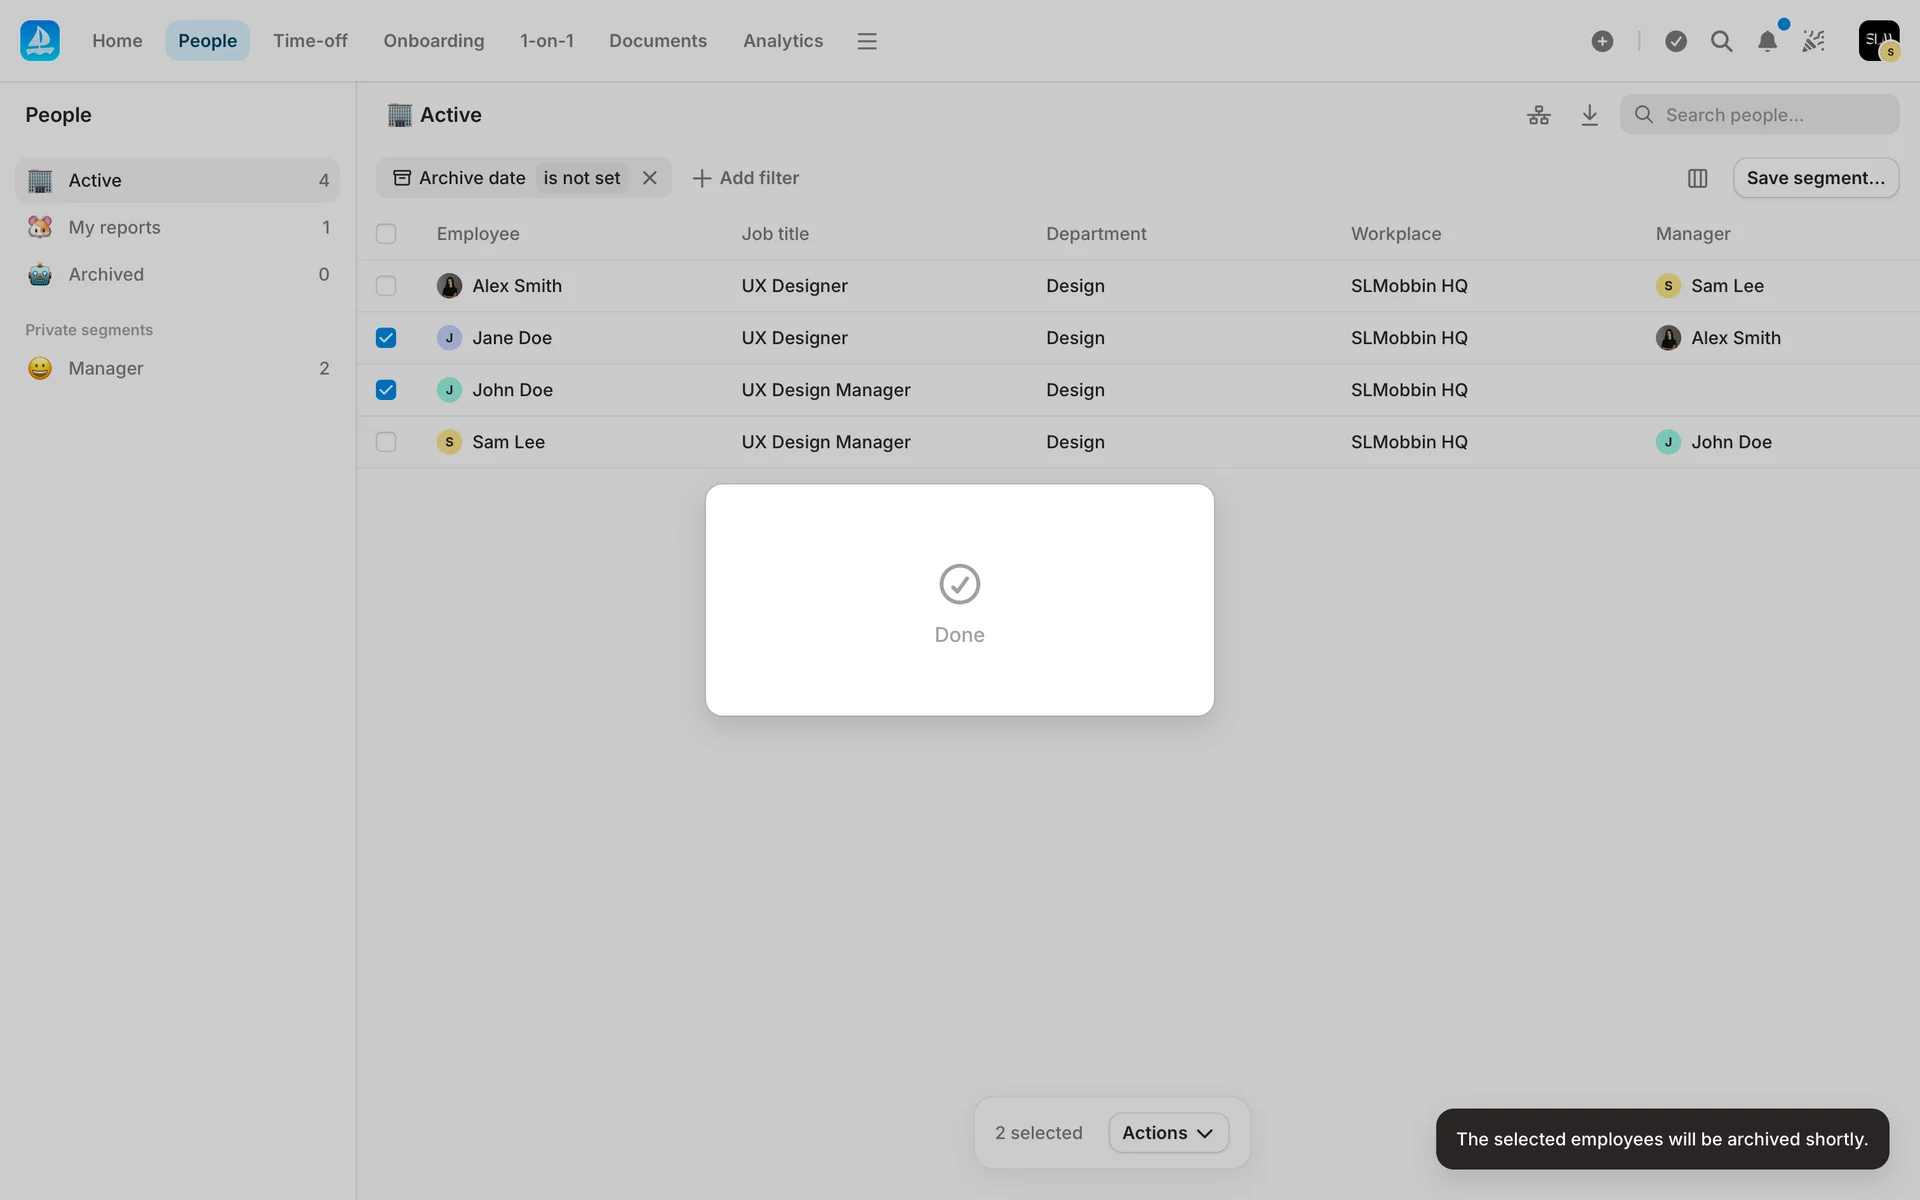Click Add filter button
The width and height of the screenshot is (1920, 1200).
point(746,178)
